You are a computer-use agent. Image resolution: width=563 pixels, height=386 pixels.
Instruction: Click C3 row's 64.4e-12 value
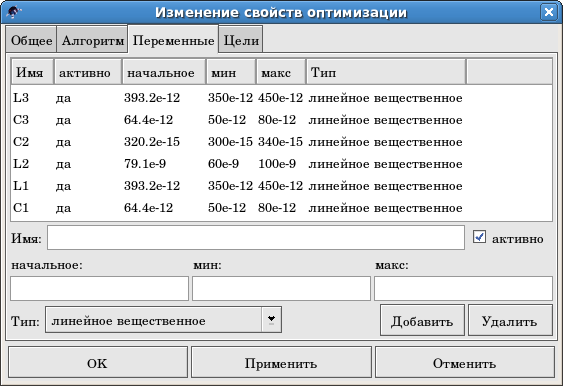point(149,120)
